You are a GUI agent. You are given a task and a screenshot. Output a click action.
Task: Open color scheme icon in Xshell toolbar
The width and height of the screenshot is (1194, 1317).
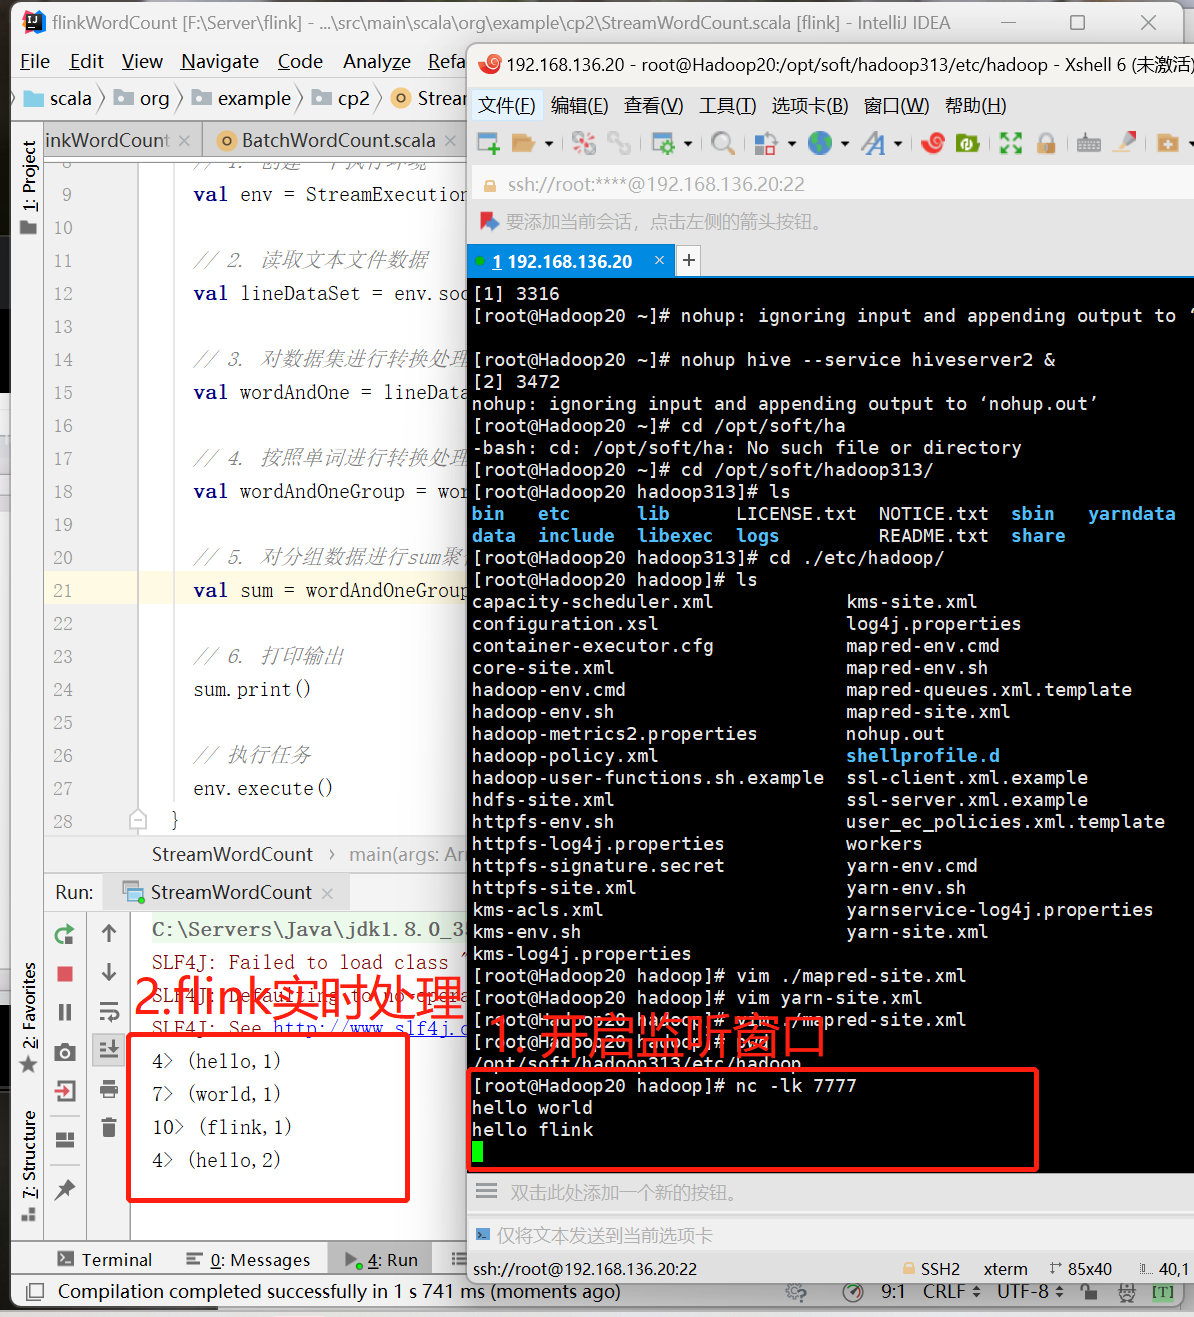tap(765, 144)
